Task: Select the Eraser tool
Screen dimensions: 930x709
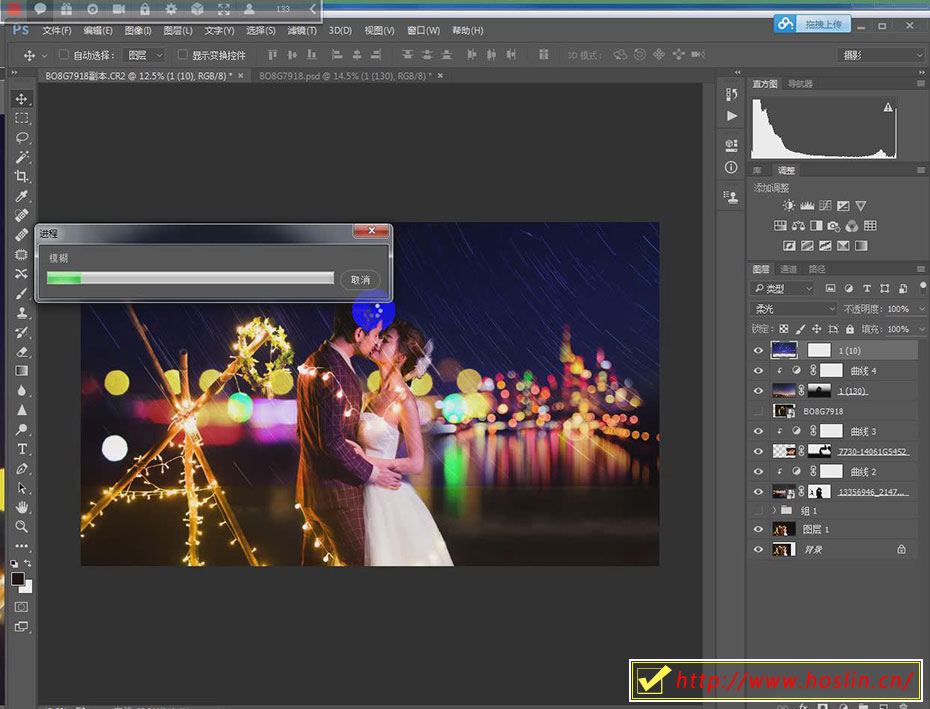Action: (21, 352)
